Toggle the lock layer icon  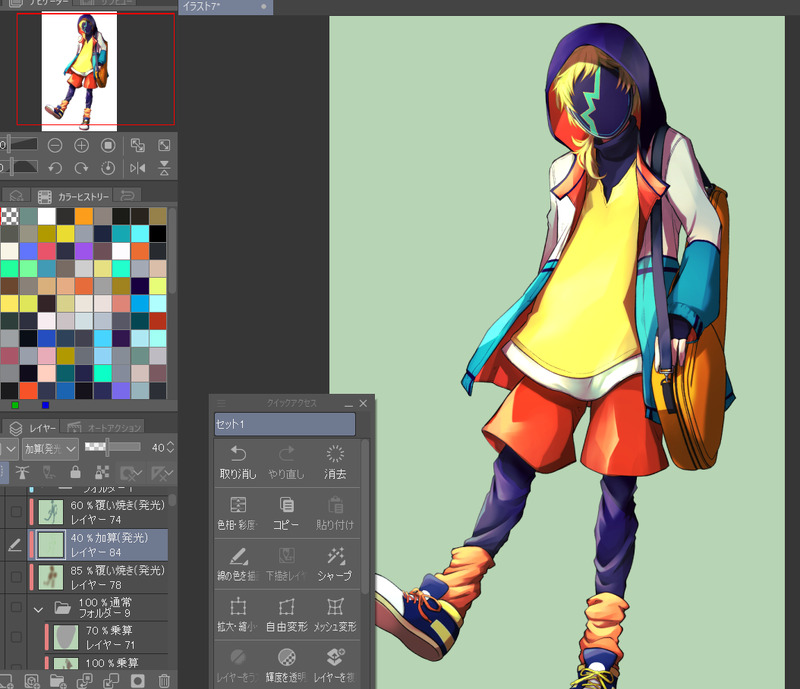click(75, 472)
